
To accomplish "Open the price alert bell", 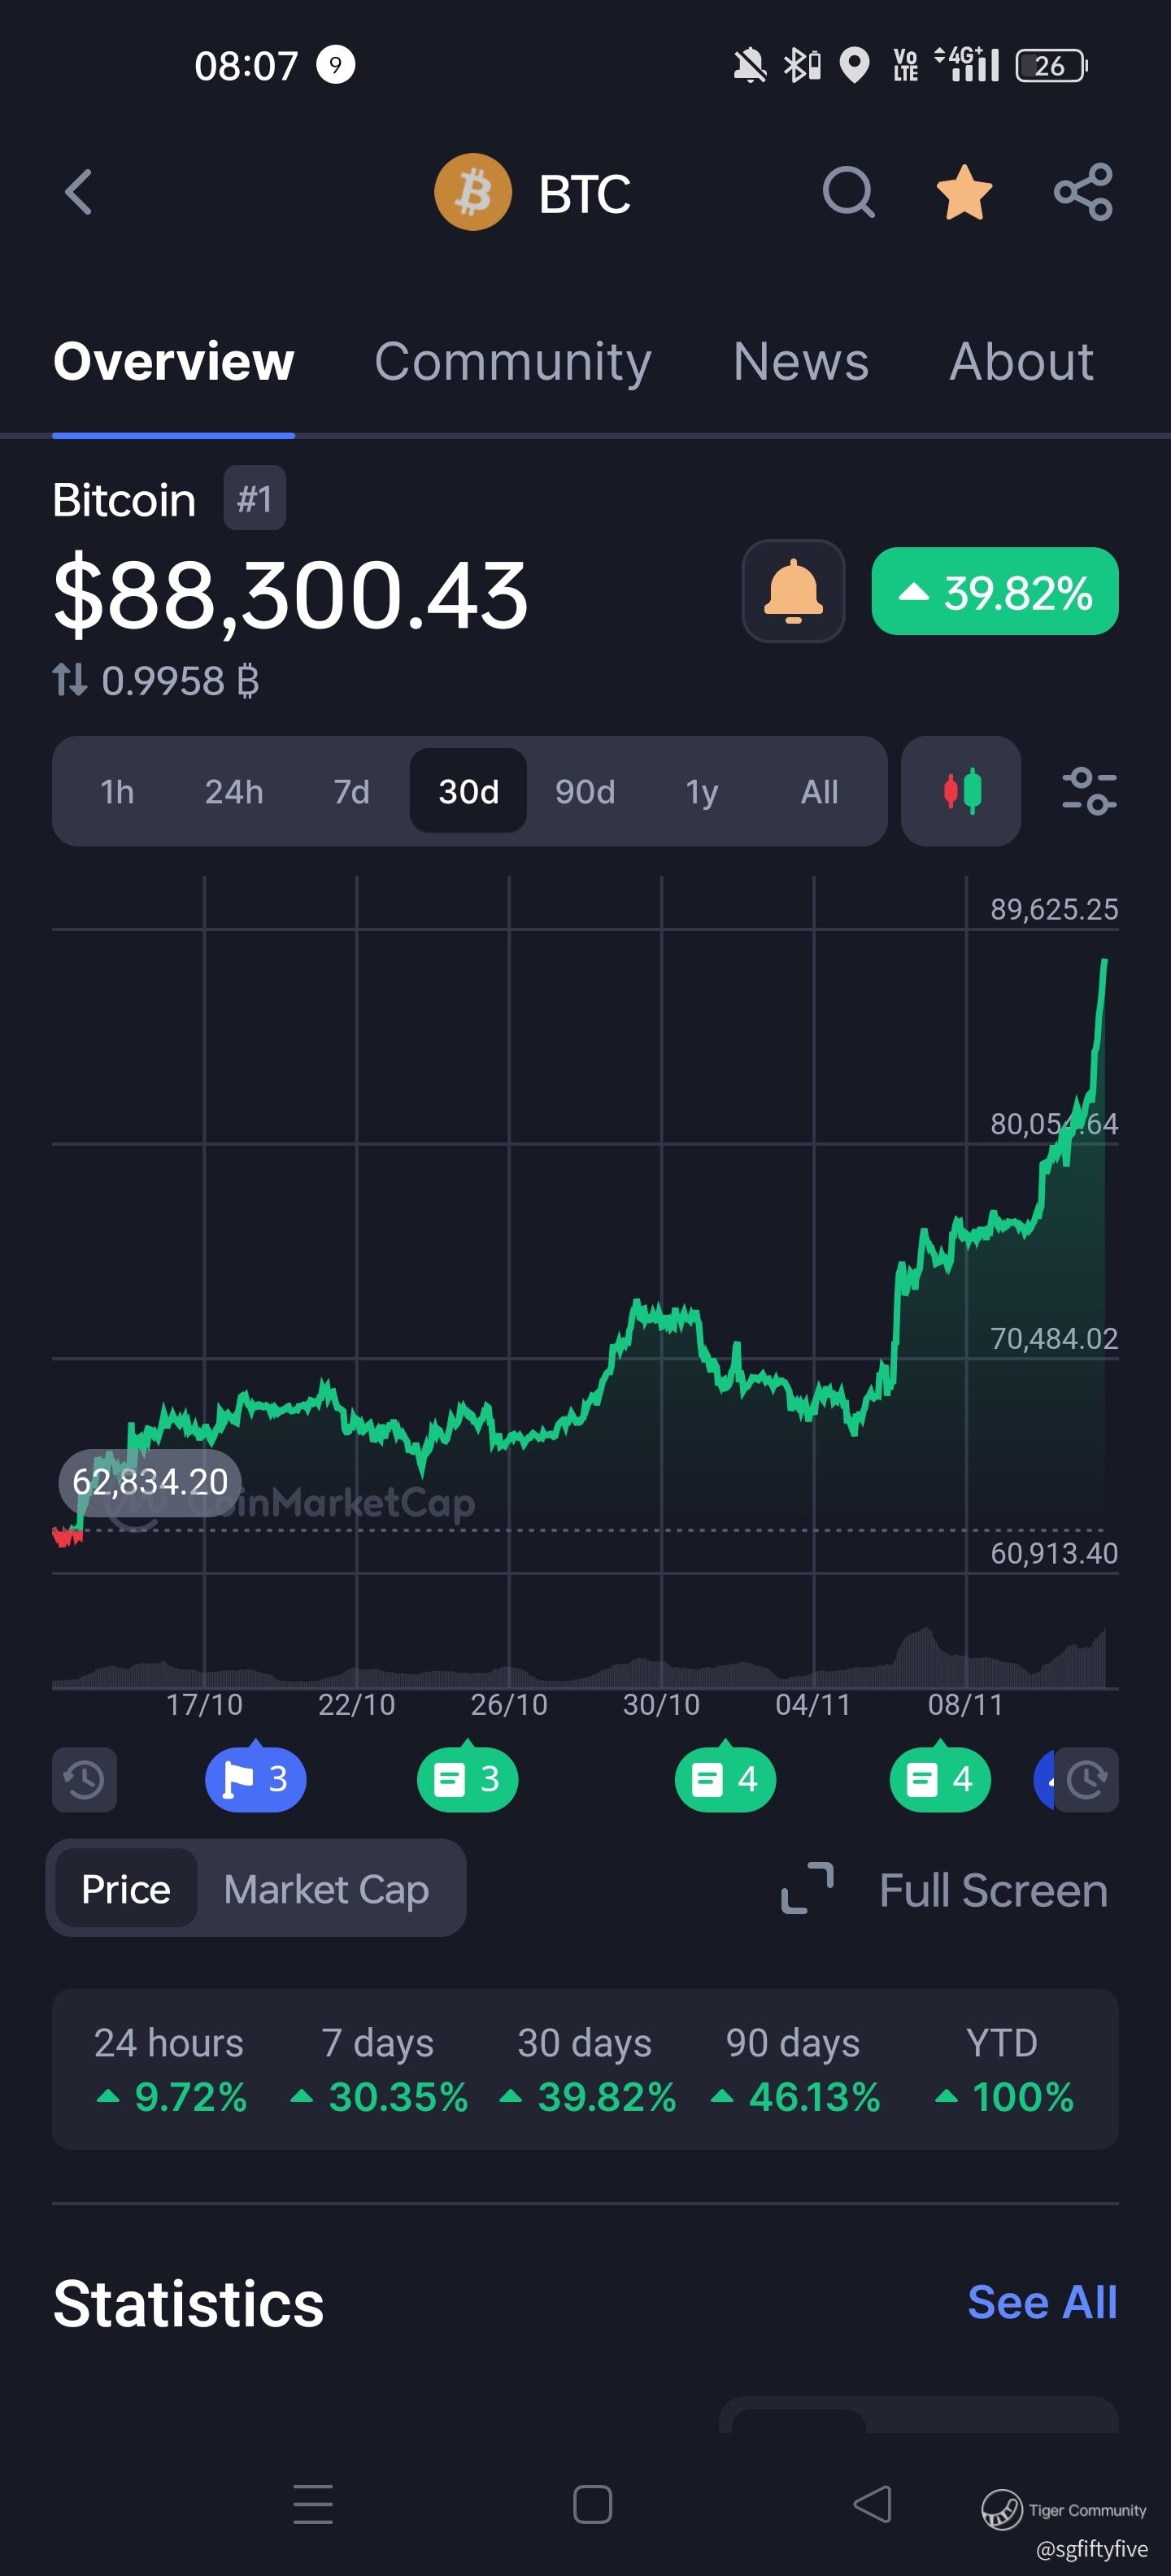I will pos(793,591).
